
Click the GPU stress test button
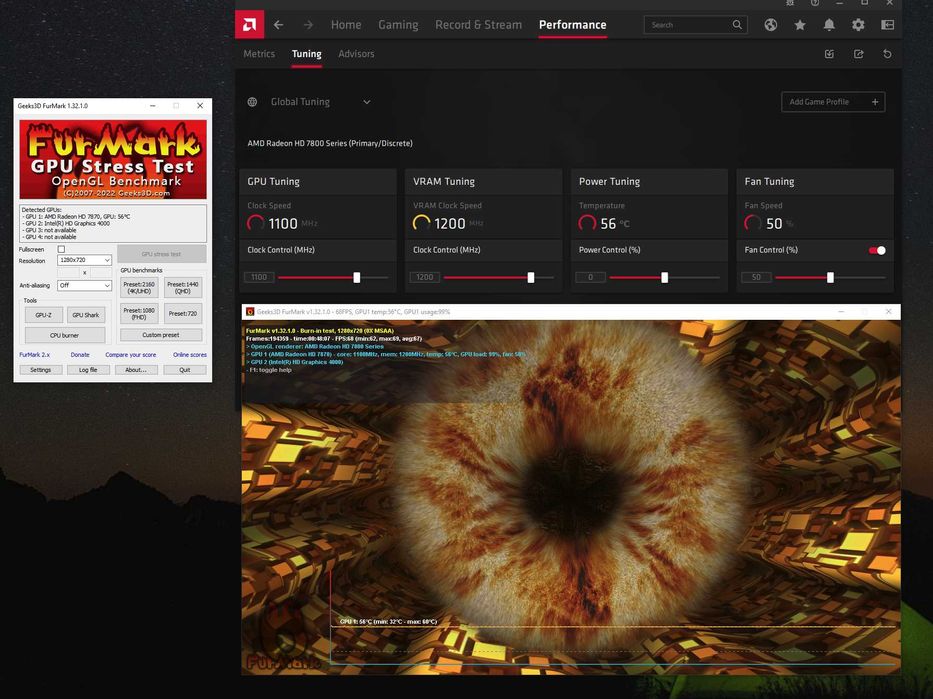(x=162, y=254)
